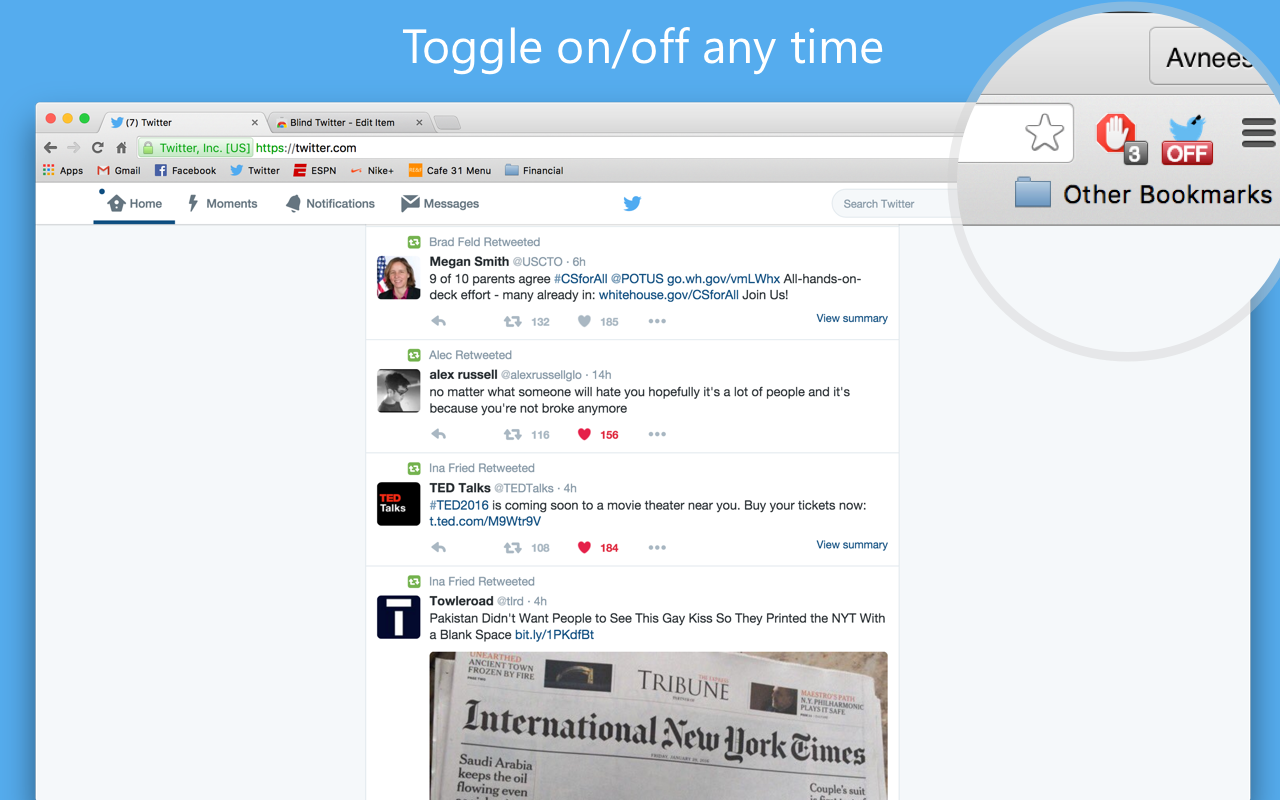
Task: Retweet TED Talks tweet with 108 retweets
Action: coord(512,547)
